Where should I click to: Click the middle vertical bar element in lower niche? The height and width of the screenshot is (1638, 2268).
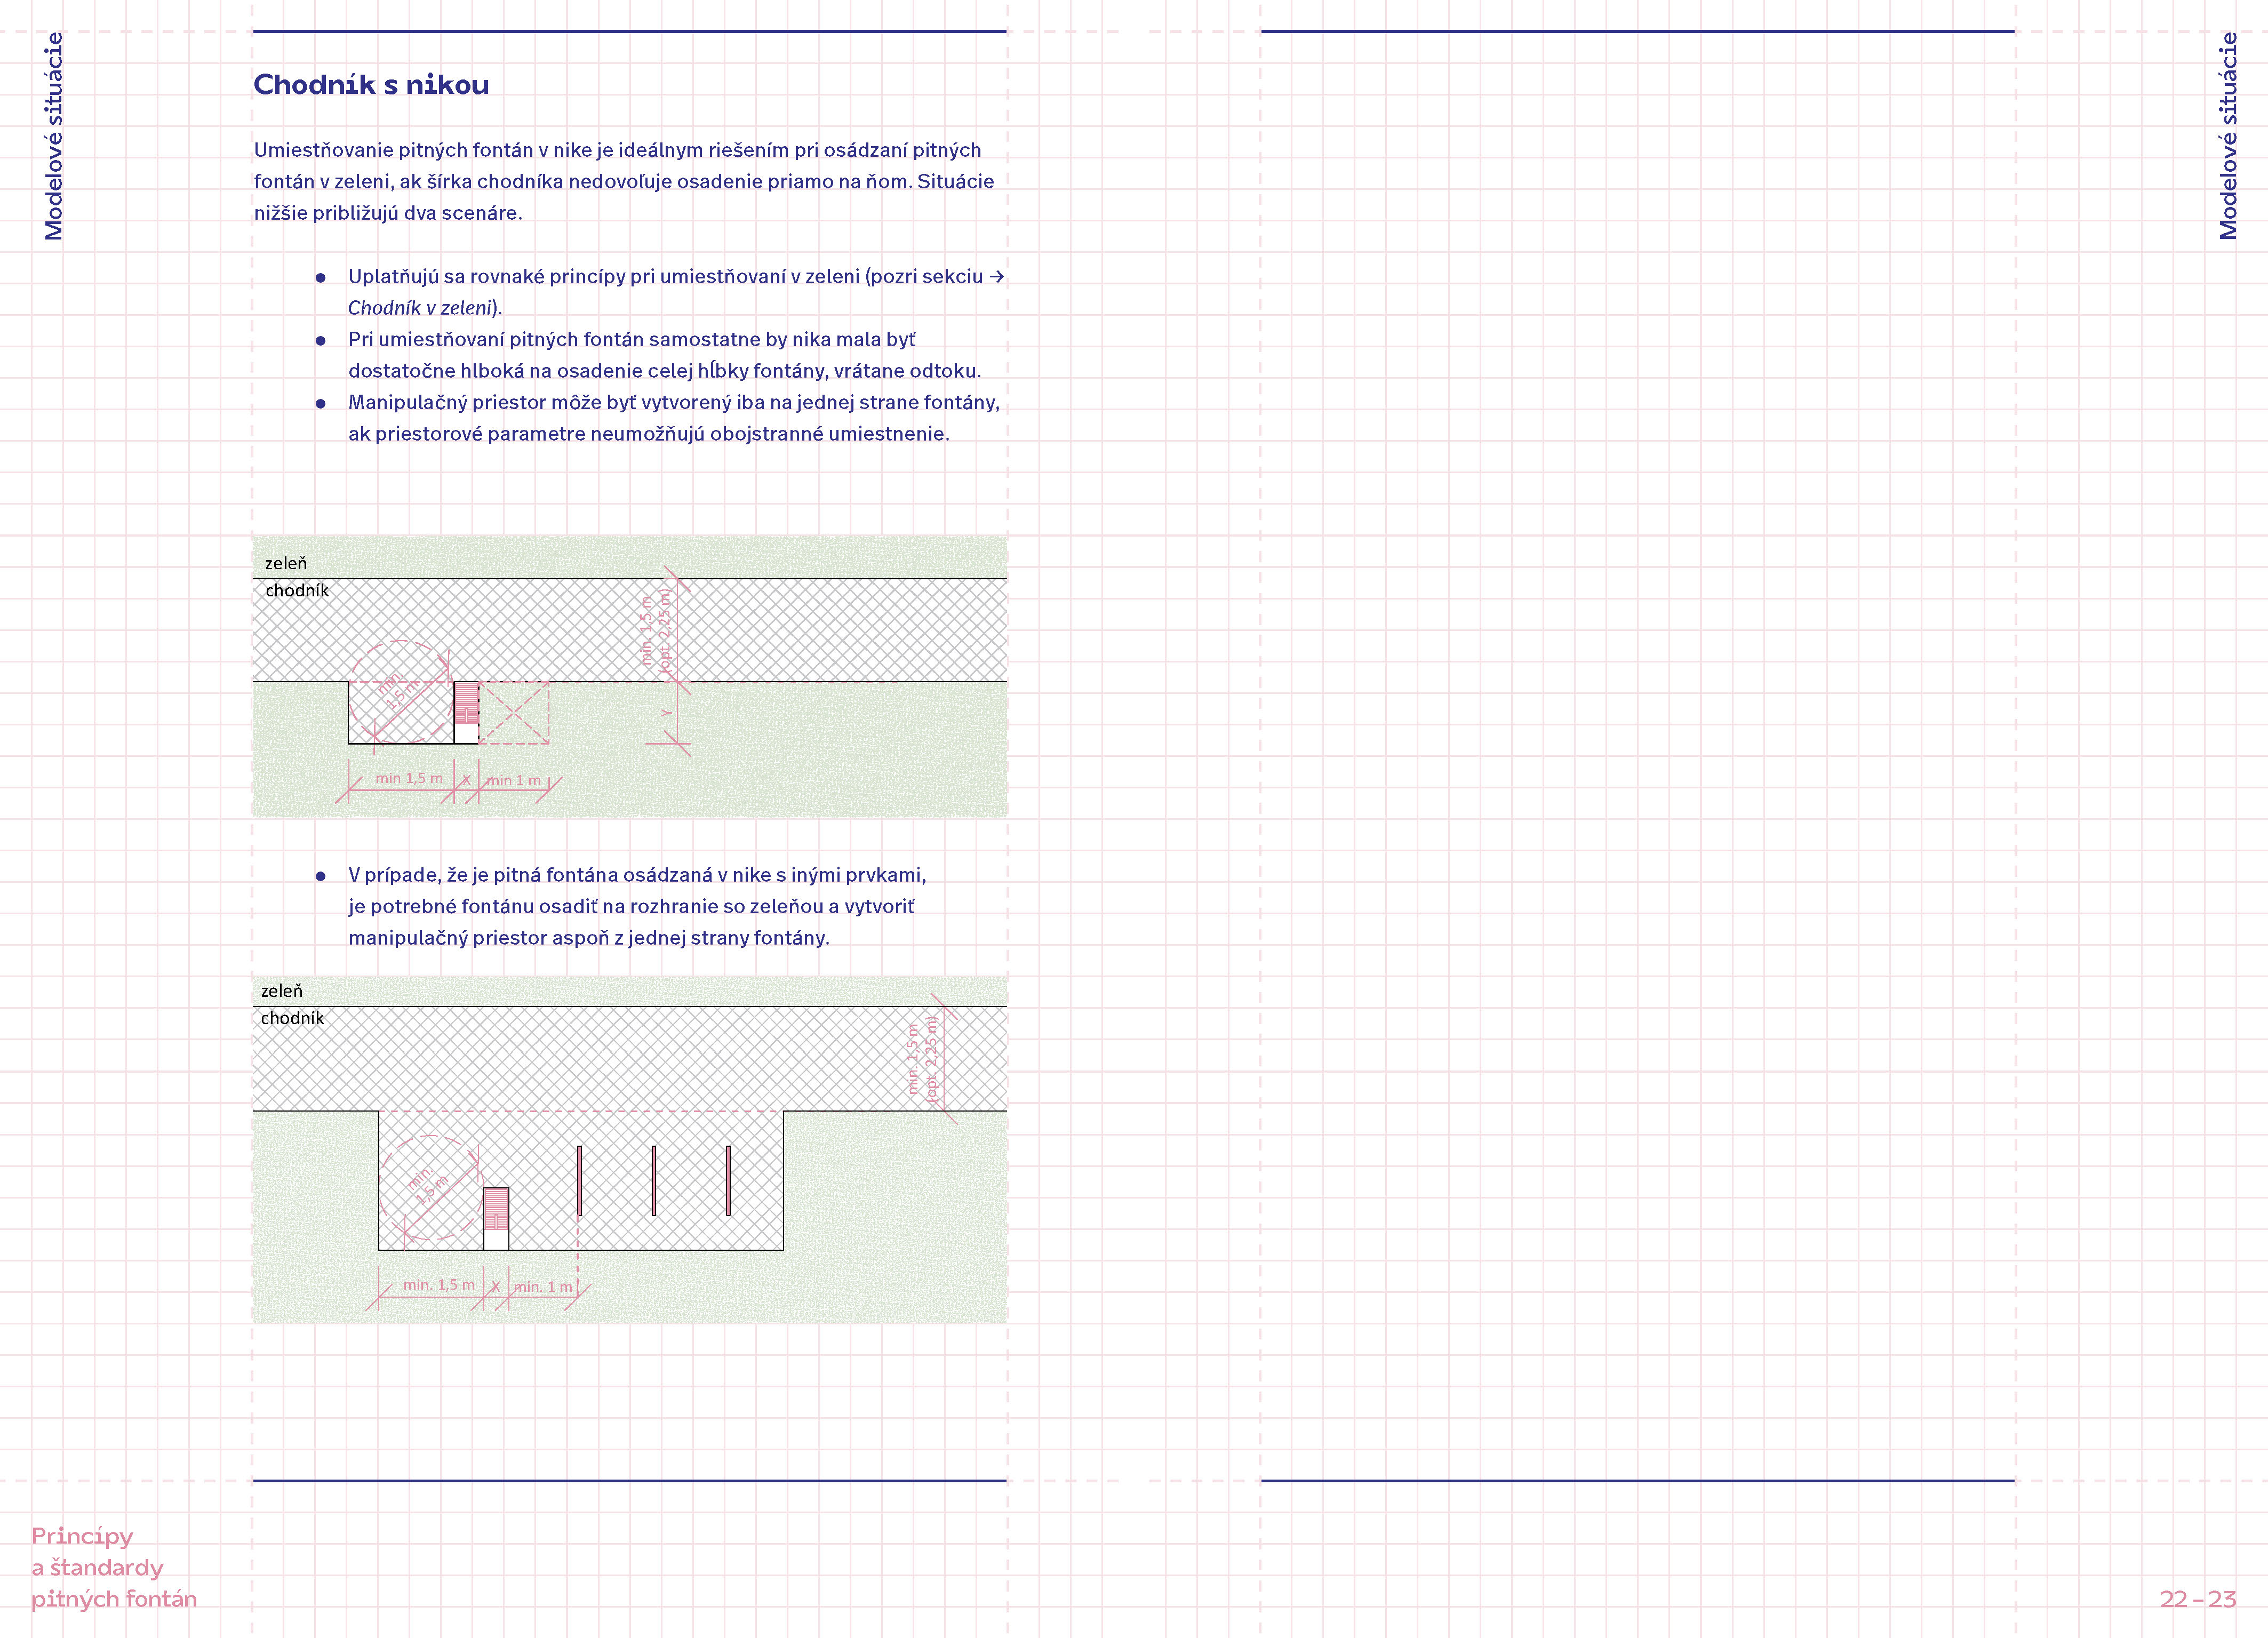pos(653,1180)
